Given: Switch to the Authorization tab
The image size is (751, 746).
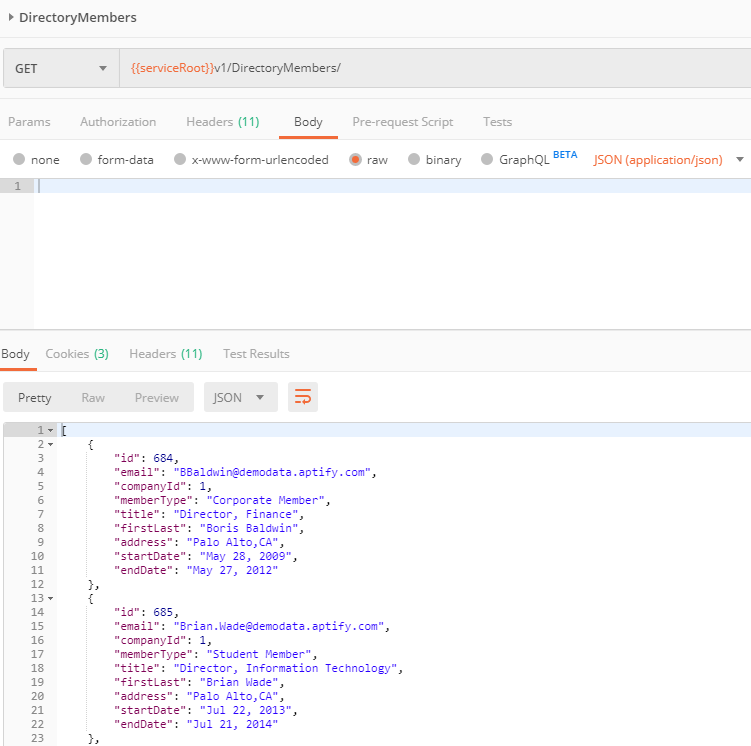Looking at the screenshot, I should [118, 122].
